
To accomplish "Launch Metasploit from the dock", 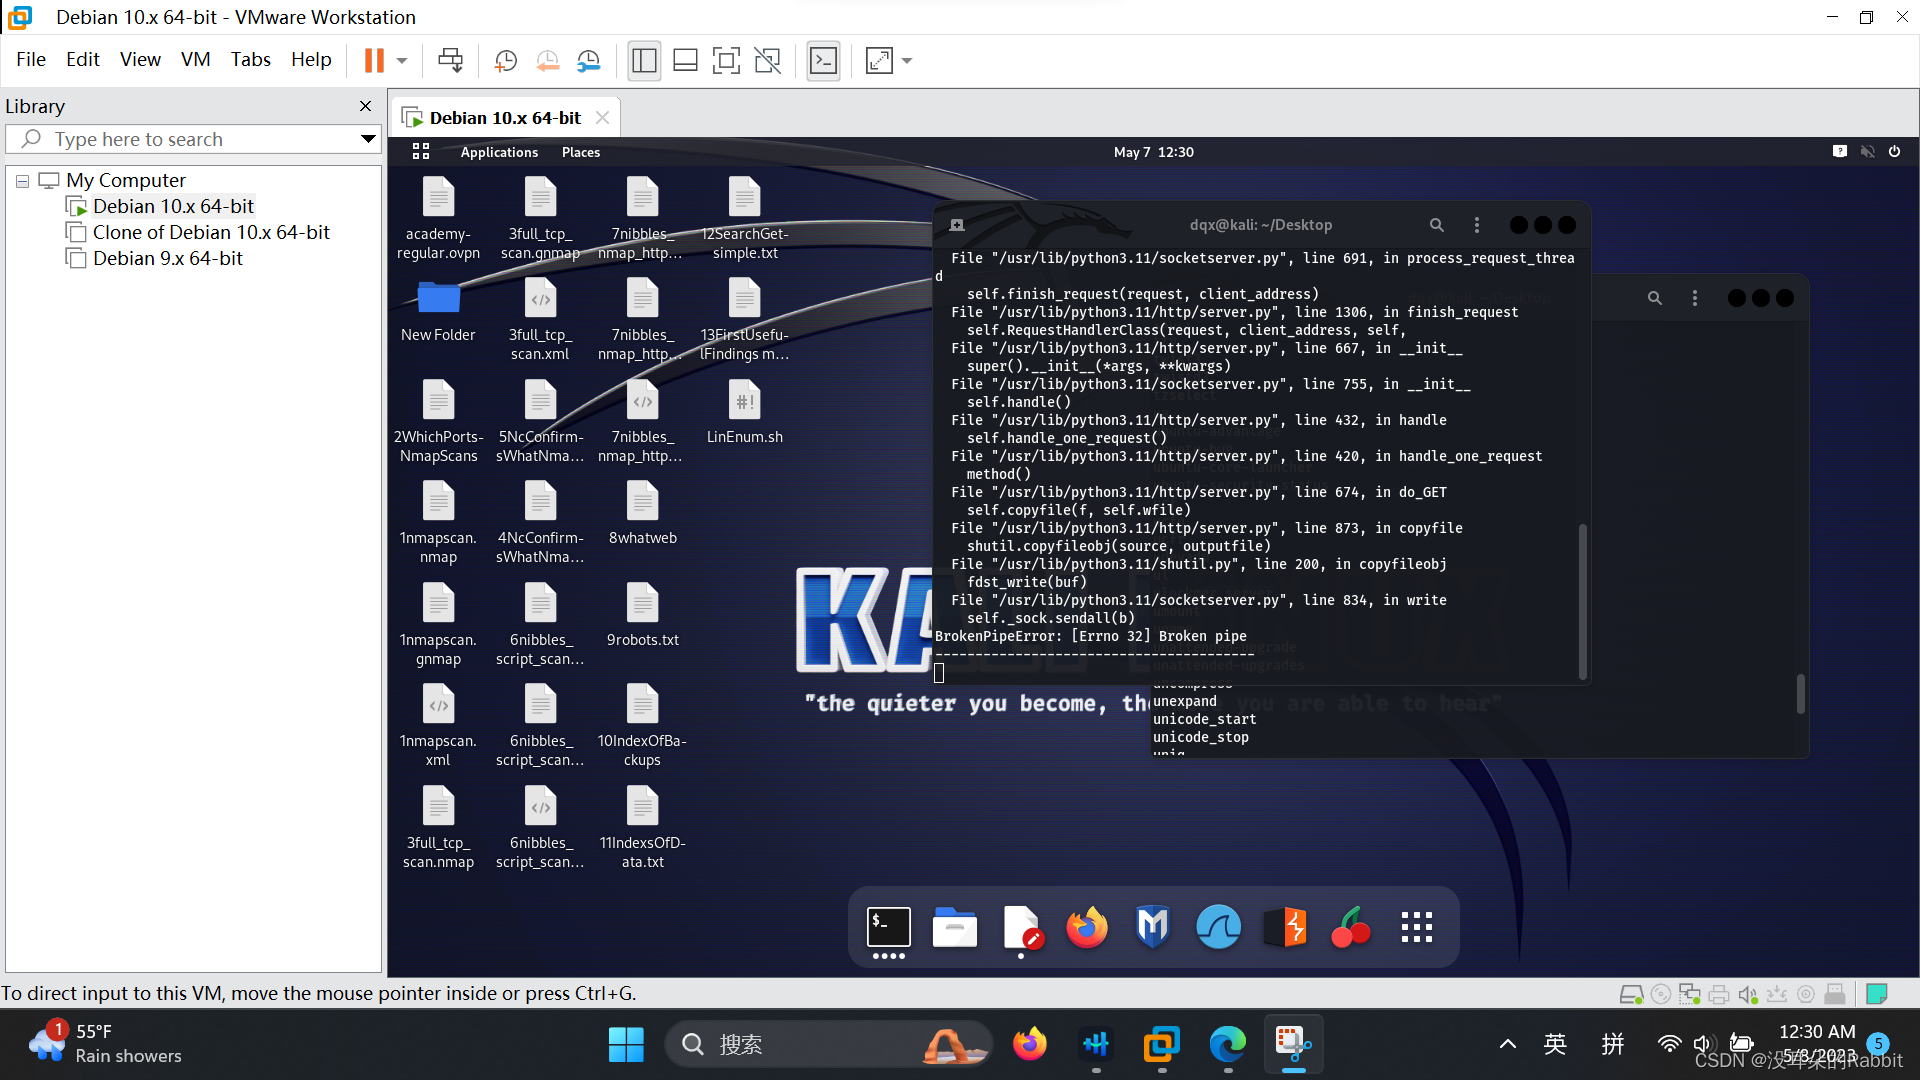I will coord(1153,927).
